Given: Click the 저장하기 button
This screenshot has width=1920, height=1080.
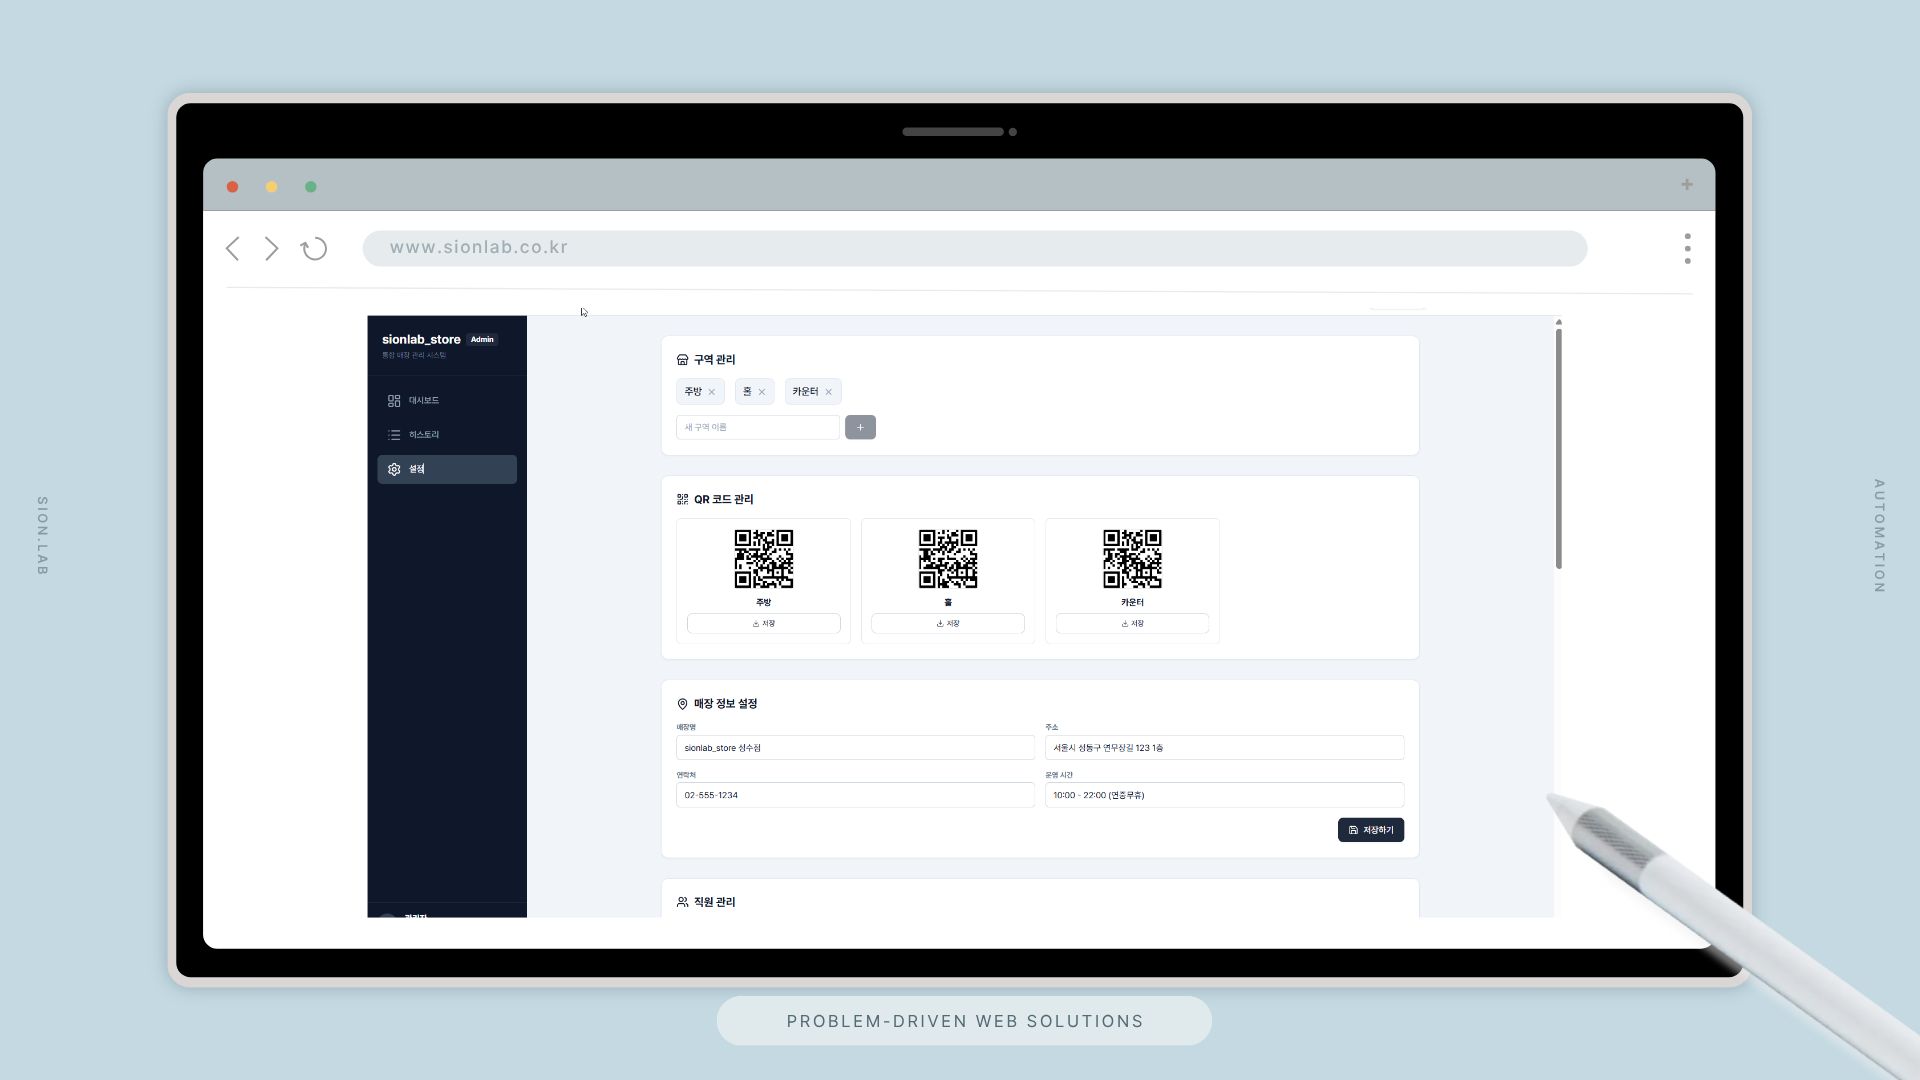Looking at the screenshot, I should click(1370, 830).
